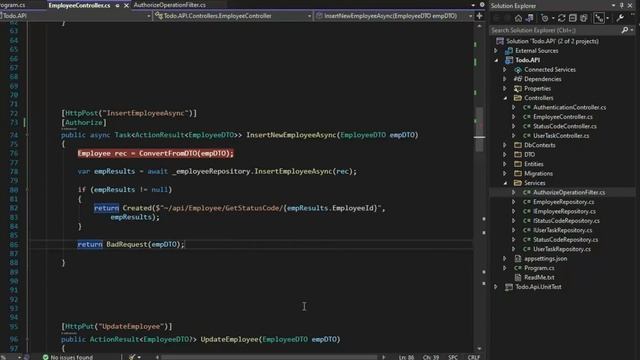
Task: Click the No issues found status indicator
Action: 68,357
